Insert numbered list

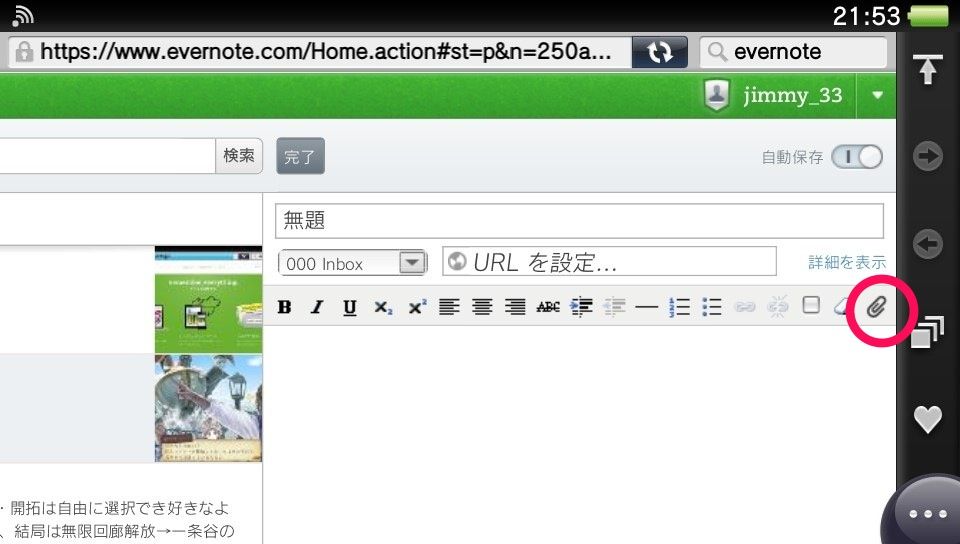[680, 307]
